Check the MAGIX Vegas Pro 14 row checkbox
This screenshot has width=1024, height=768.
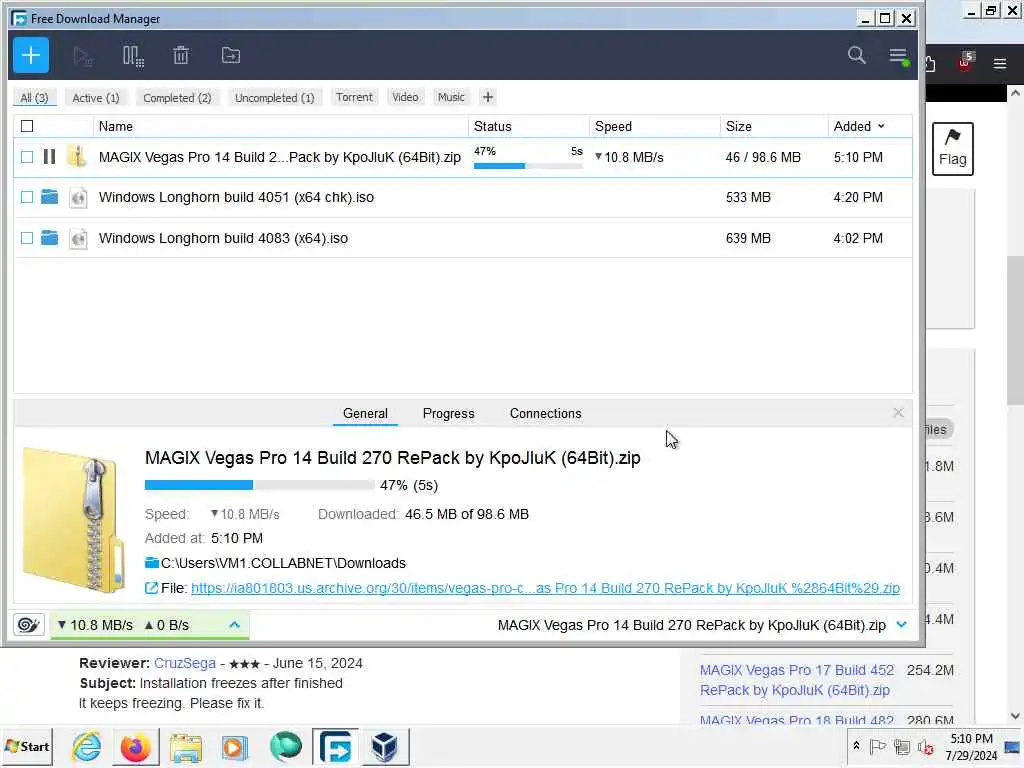tap(27, 157)
